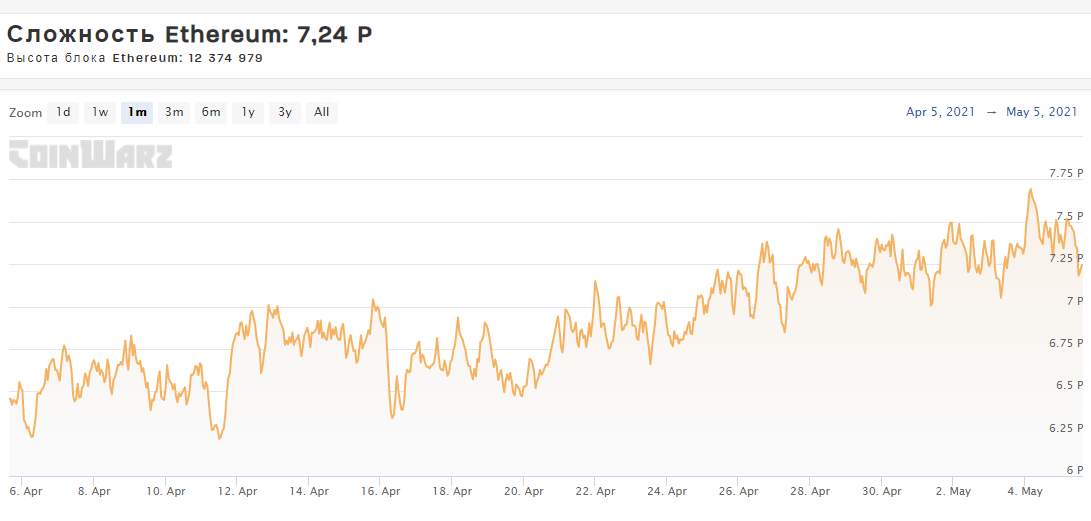
Task: Click the 22. Apr date label
Action: [596, 491]
